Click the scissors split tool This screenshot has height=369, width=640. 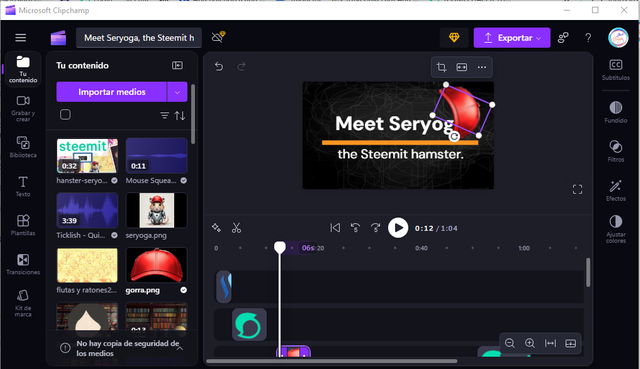pyautogui.click(x=236, y=228)
